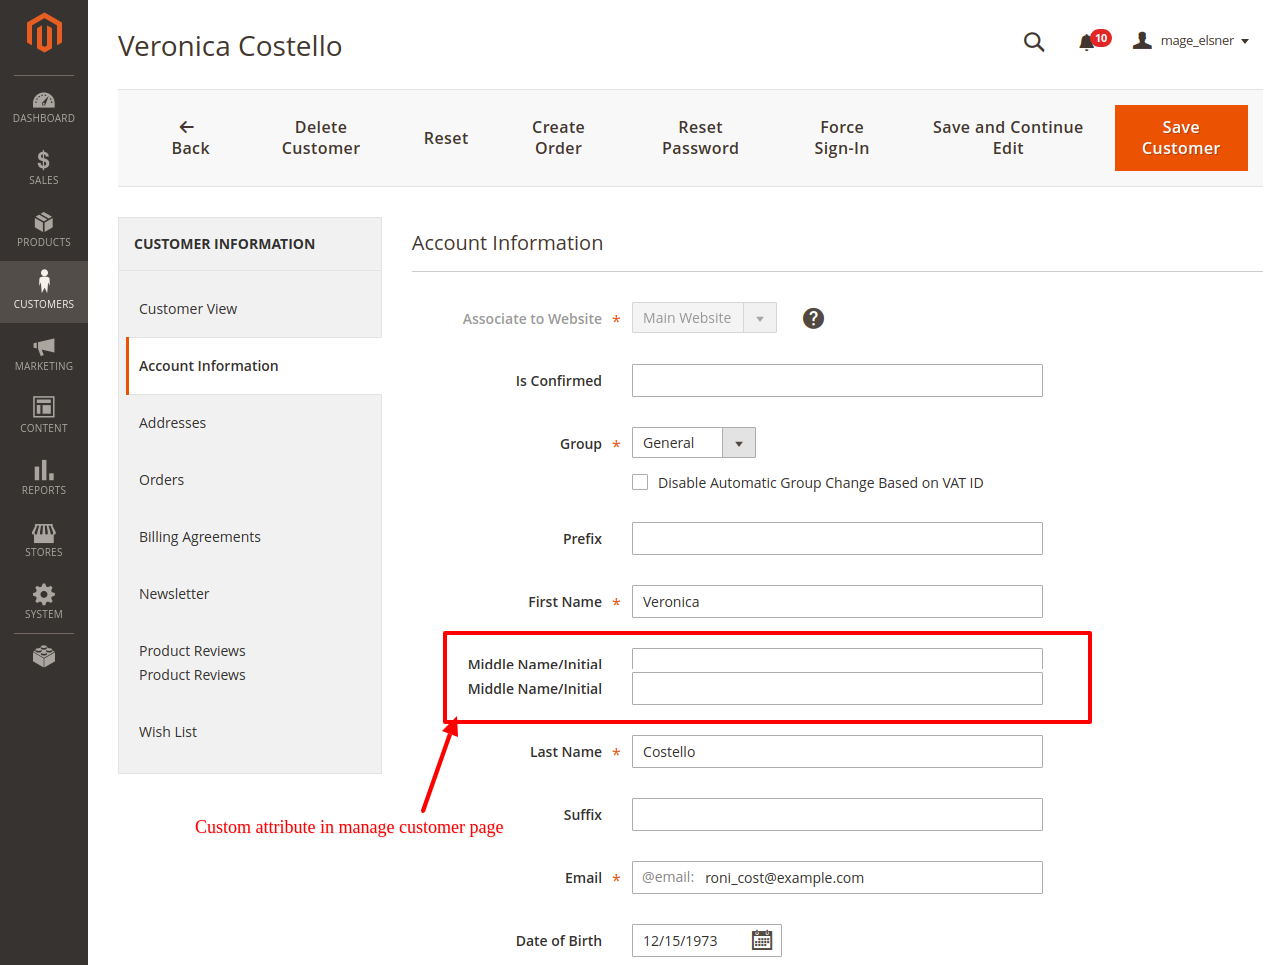
Task: Click the Reset Password button
Action: pyautogui.click(x=700, y=138)
